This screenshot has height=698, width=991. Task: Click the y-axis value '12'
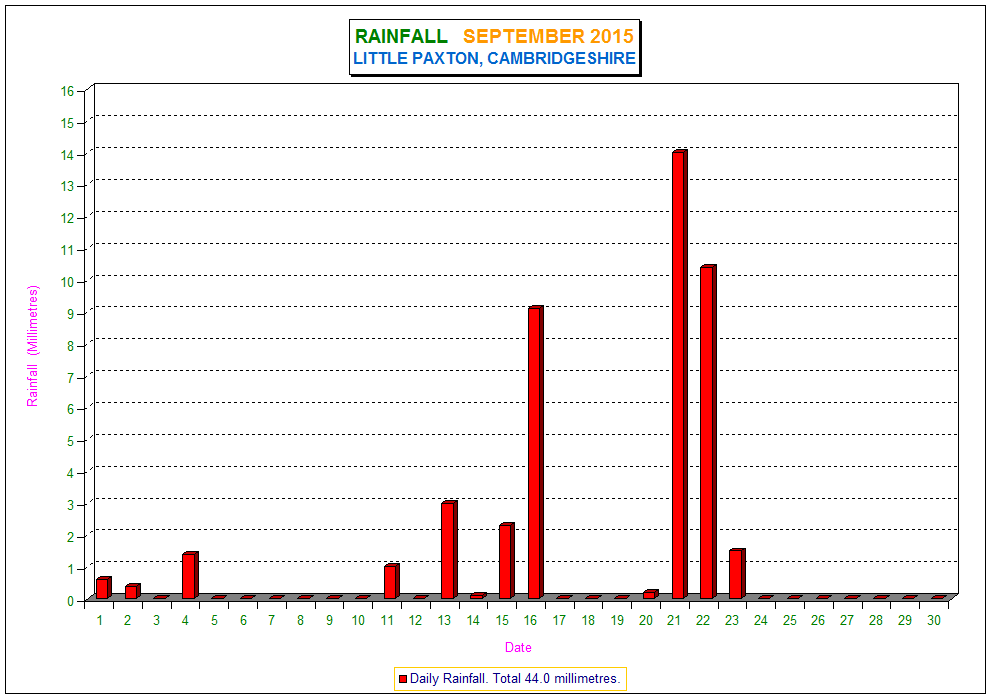[x=68, y=219]
